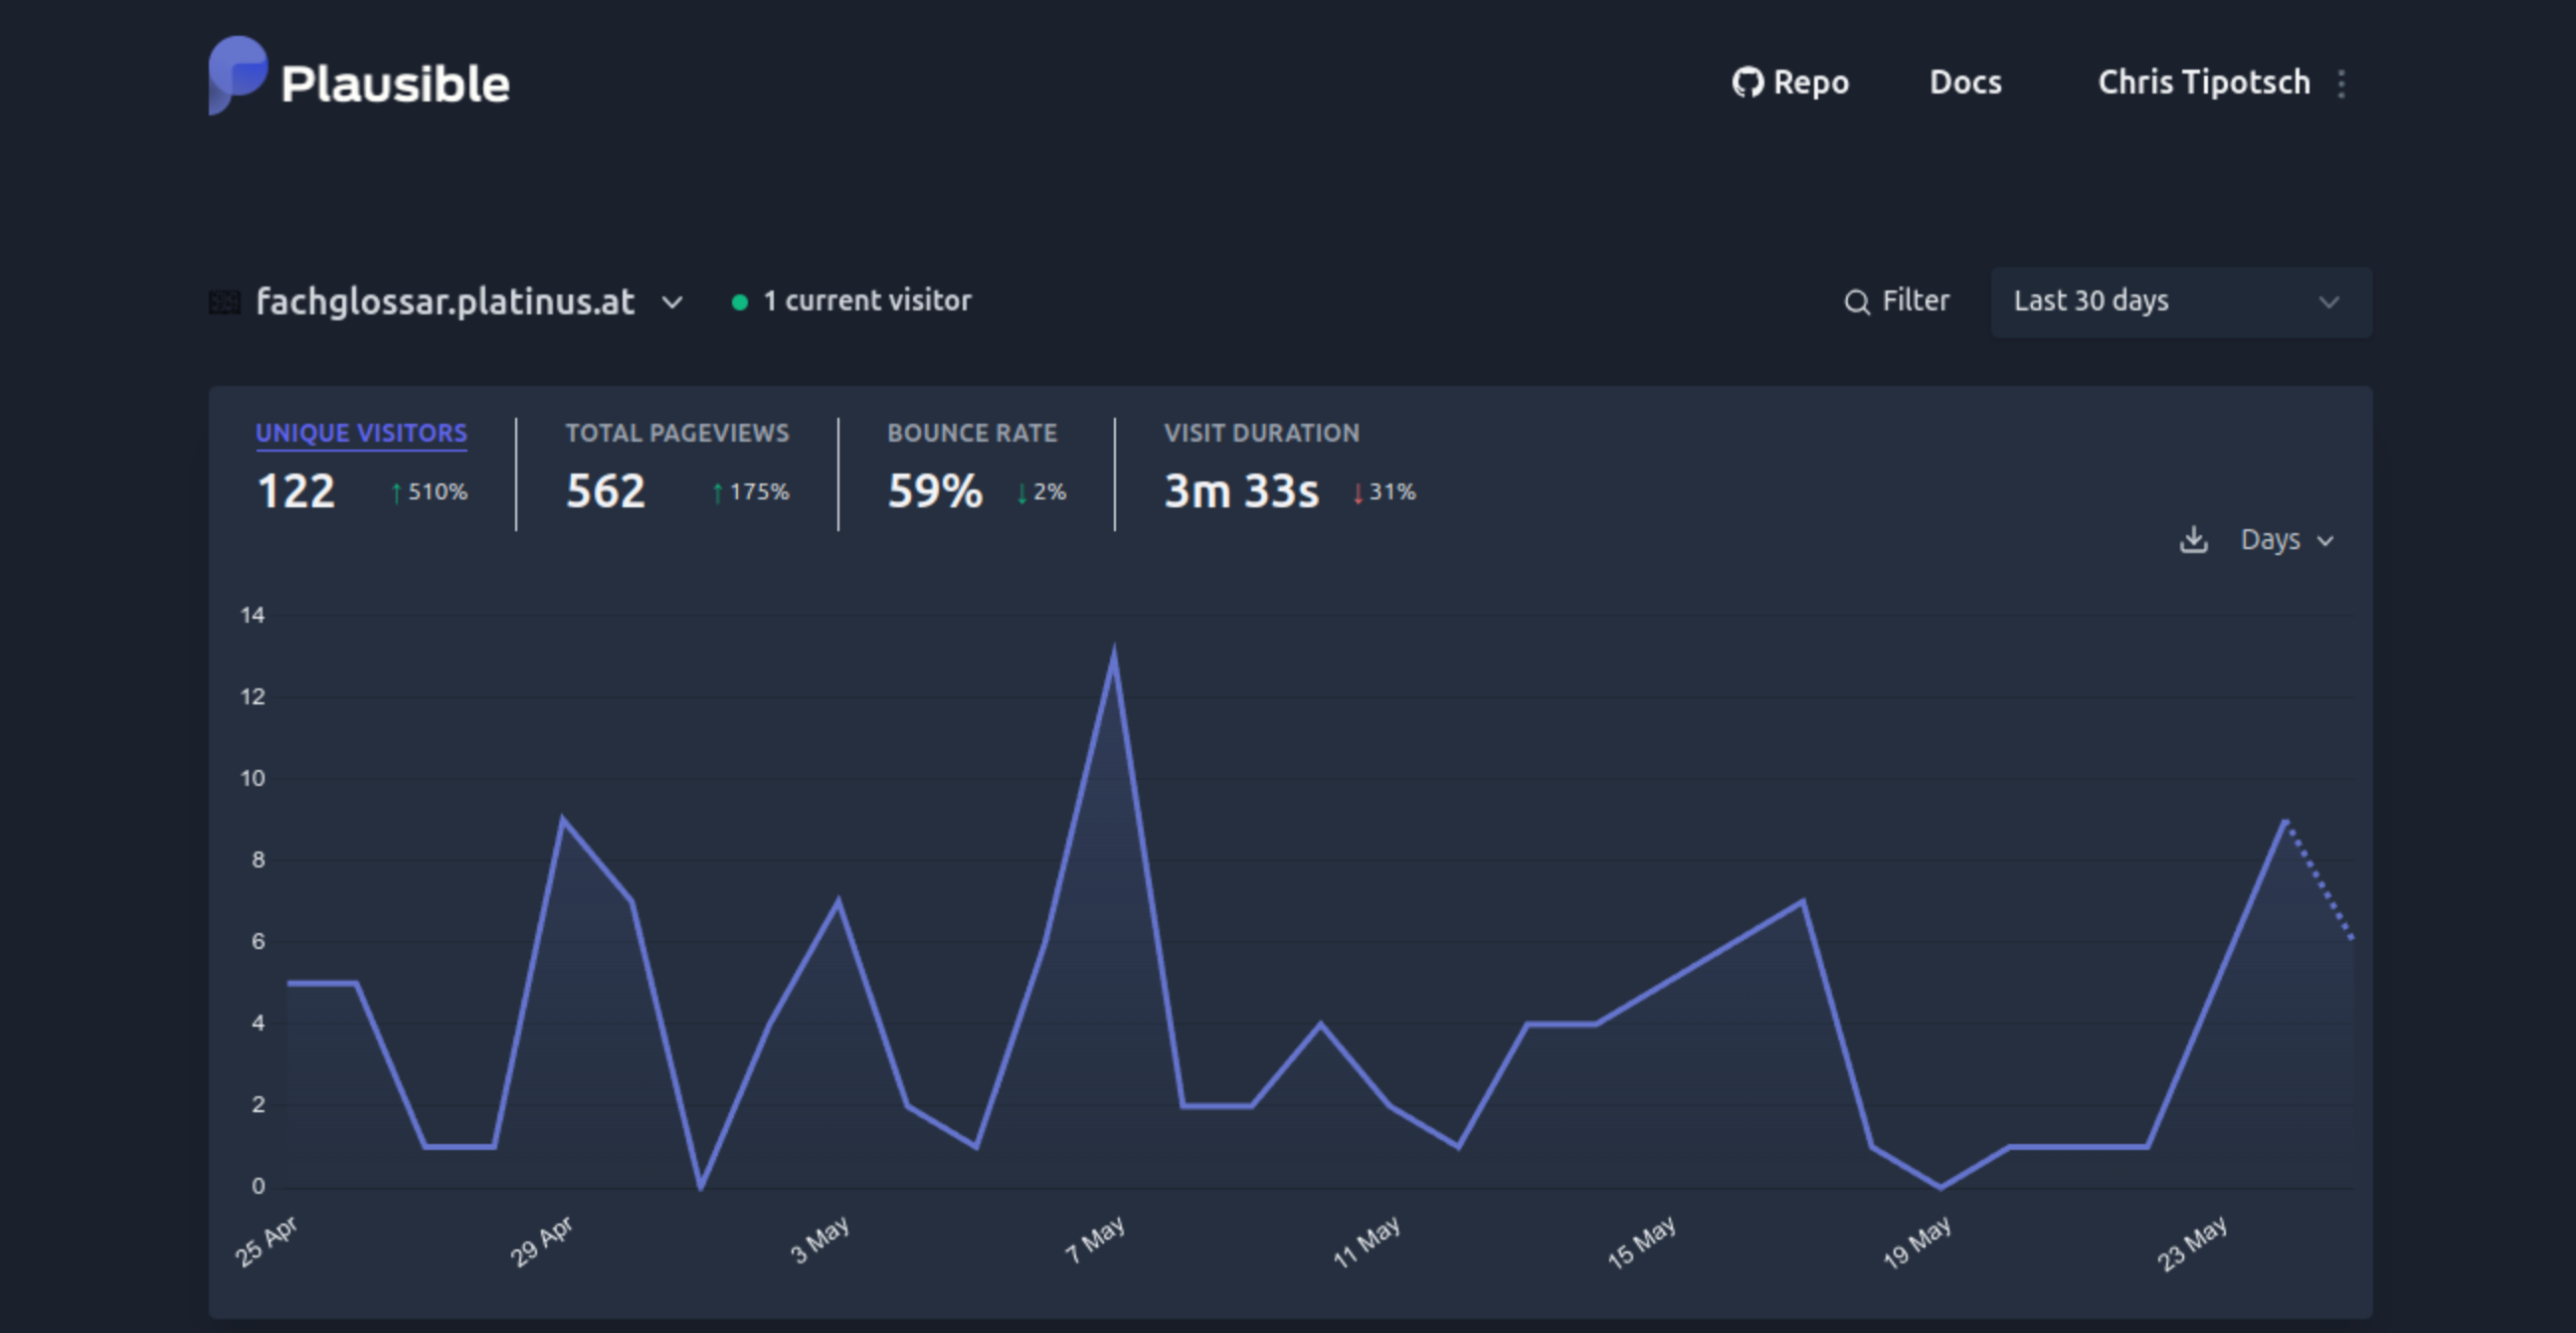Image resolution: width=2576 pixels, height=1333 pixels.
Task: Open the Chris Tipotsch account menu
Action: point(2203,82)
